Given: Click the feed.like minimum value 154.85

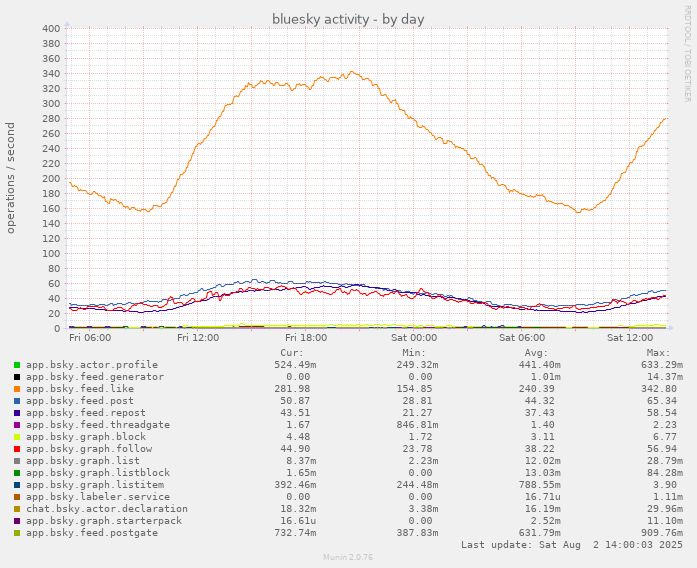Looking at the screenshot, I should point(414,389).
